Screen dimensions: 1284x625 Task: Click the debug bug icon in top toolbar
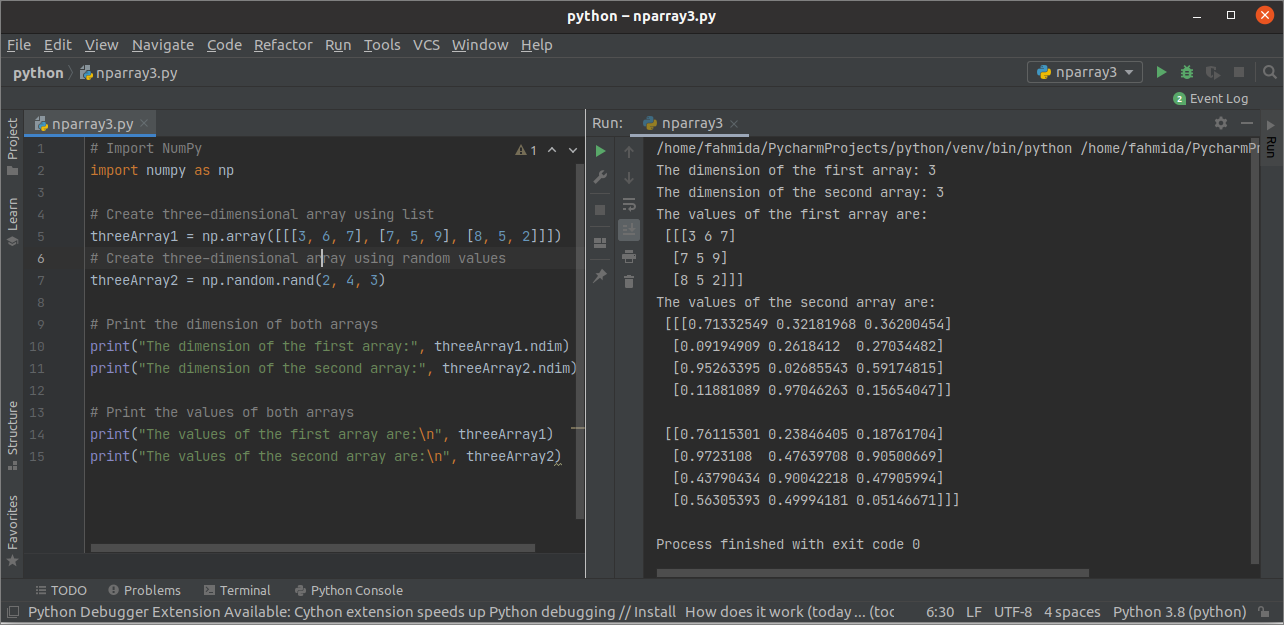(x=1187, y=72)
